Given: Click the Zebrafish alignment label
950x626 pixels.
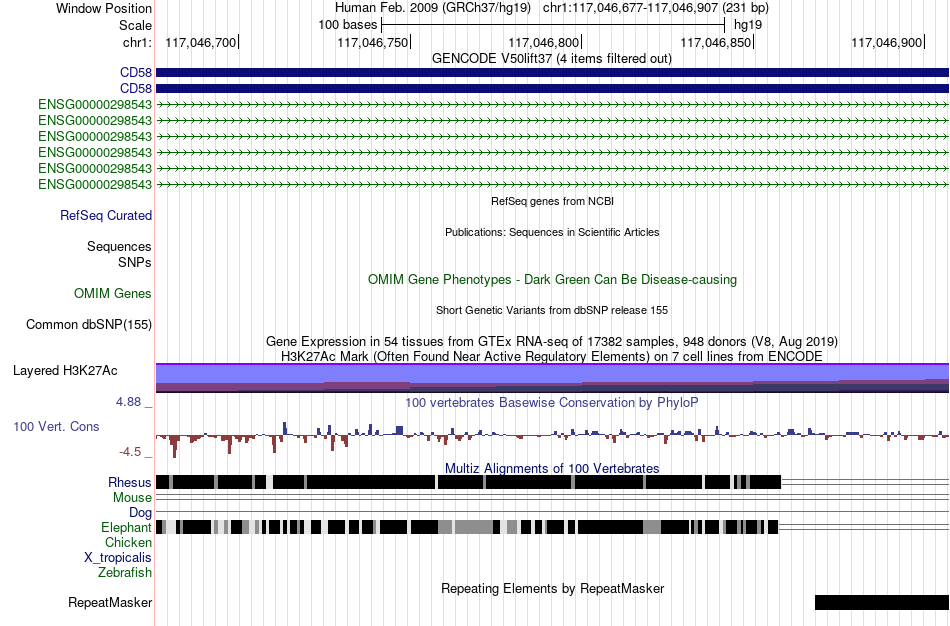Looking at the screenshot, I should (125, 572).
